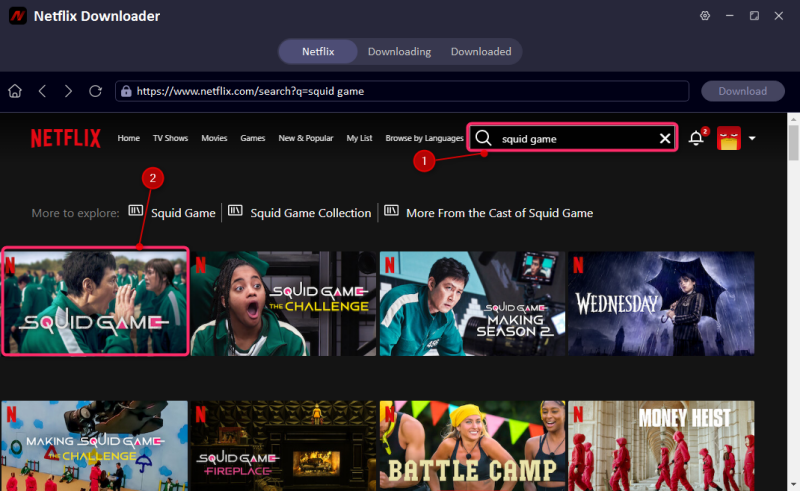Open More From the Cast of Squid Game
This screenshot has height=491, width=800.
499,213
